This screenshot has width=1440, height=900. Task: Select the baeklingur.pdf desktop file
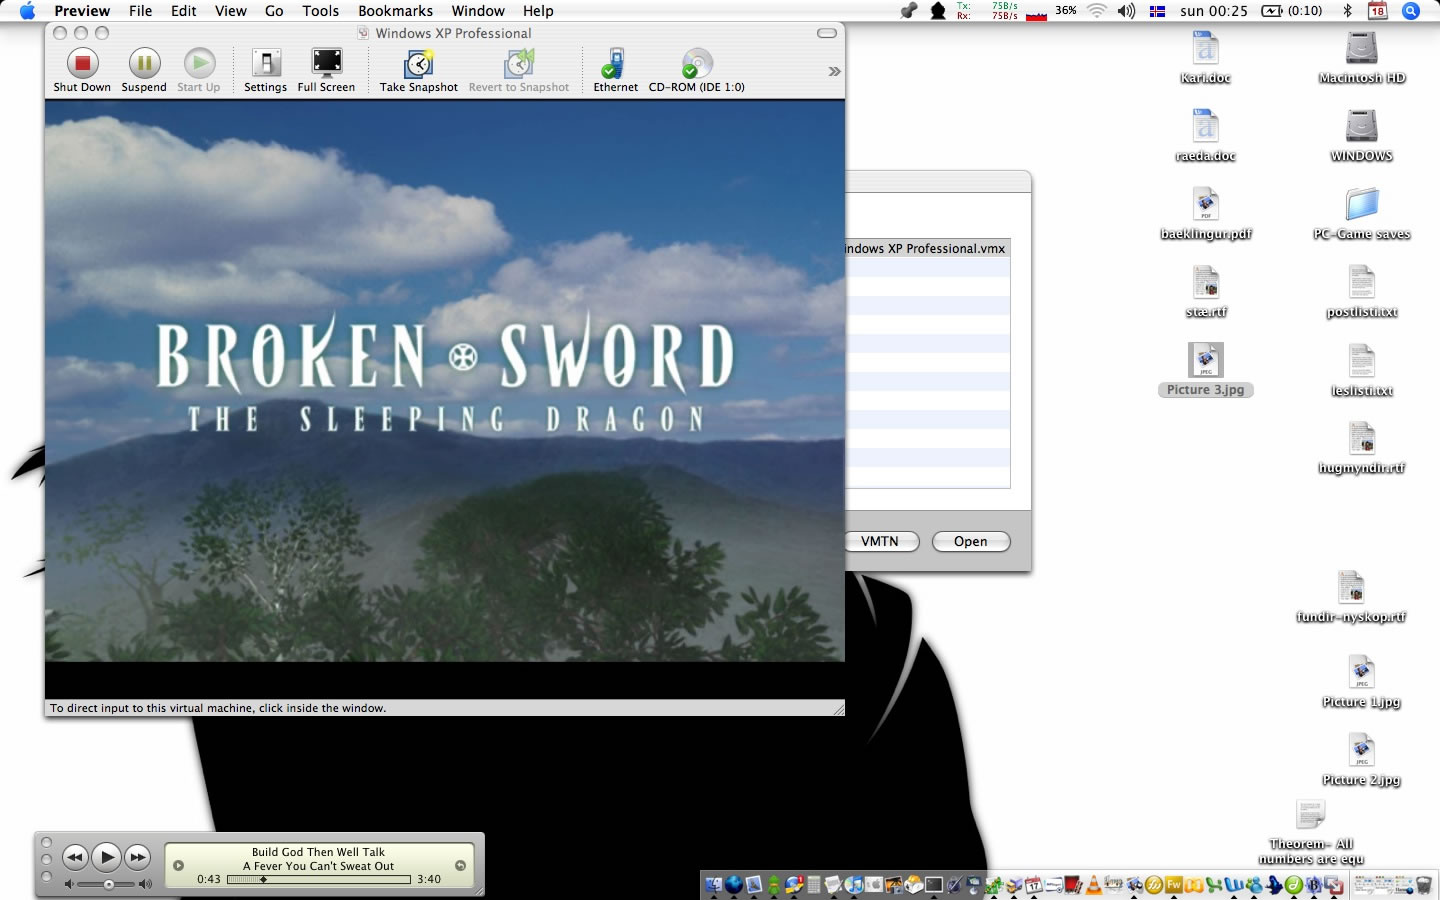click(x=1206, y=213)
